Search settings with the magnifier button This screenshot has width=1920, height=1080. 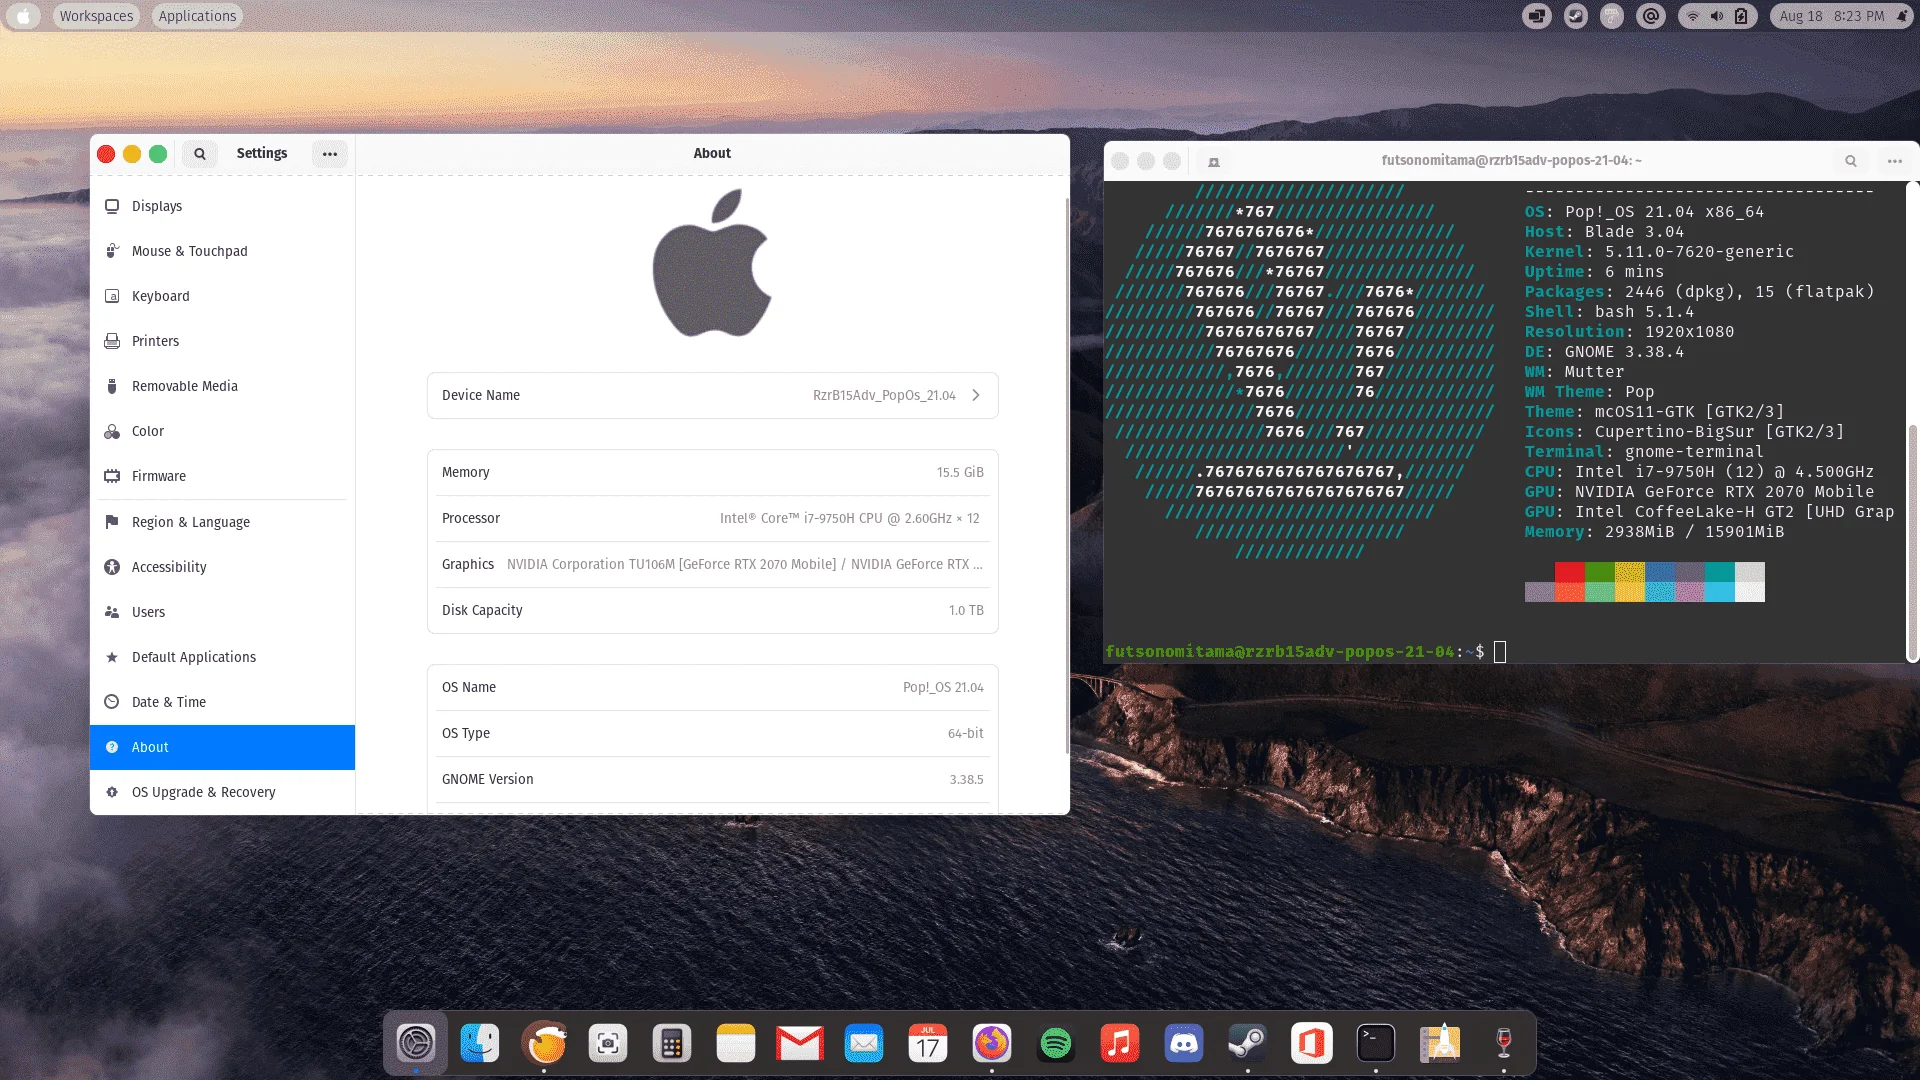pos(200,153)
